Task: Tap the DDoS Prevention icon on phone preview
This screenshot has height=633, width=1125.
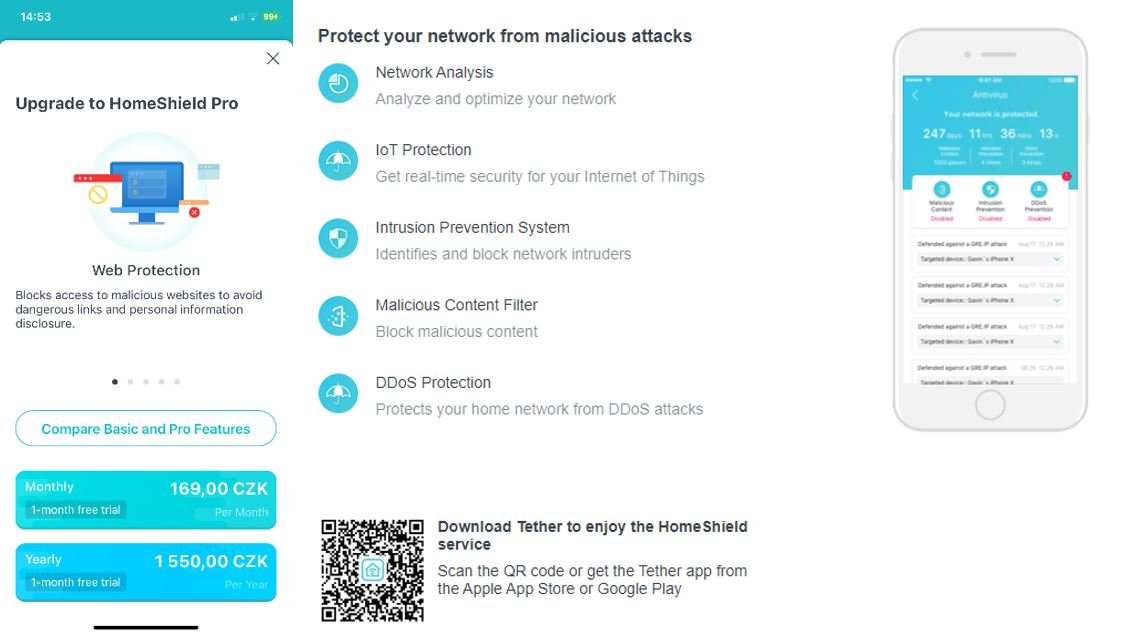Action: tap(1038, 189)
